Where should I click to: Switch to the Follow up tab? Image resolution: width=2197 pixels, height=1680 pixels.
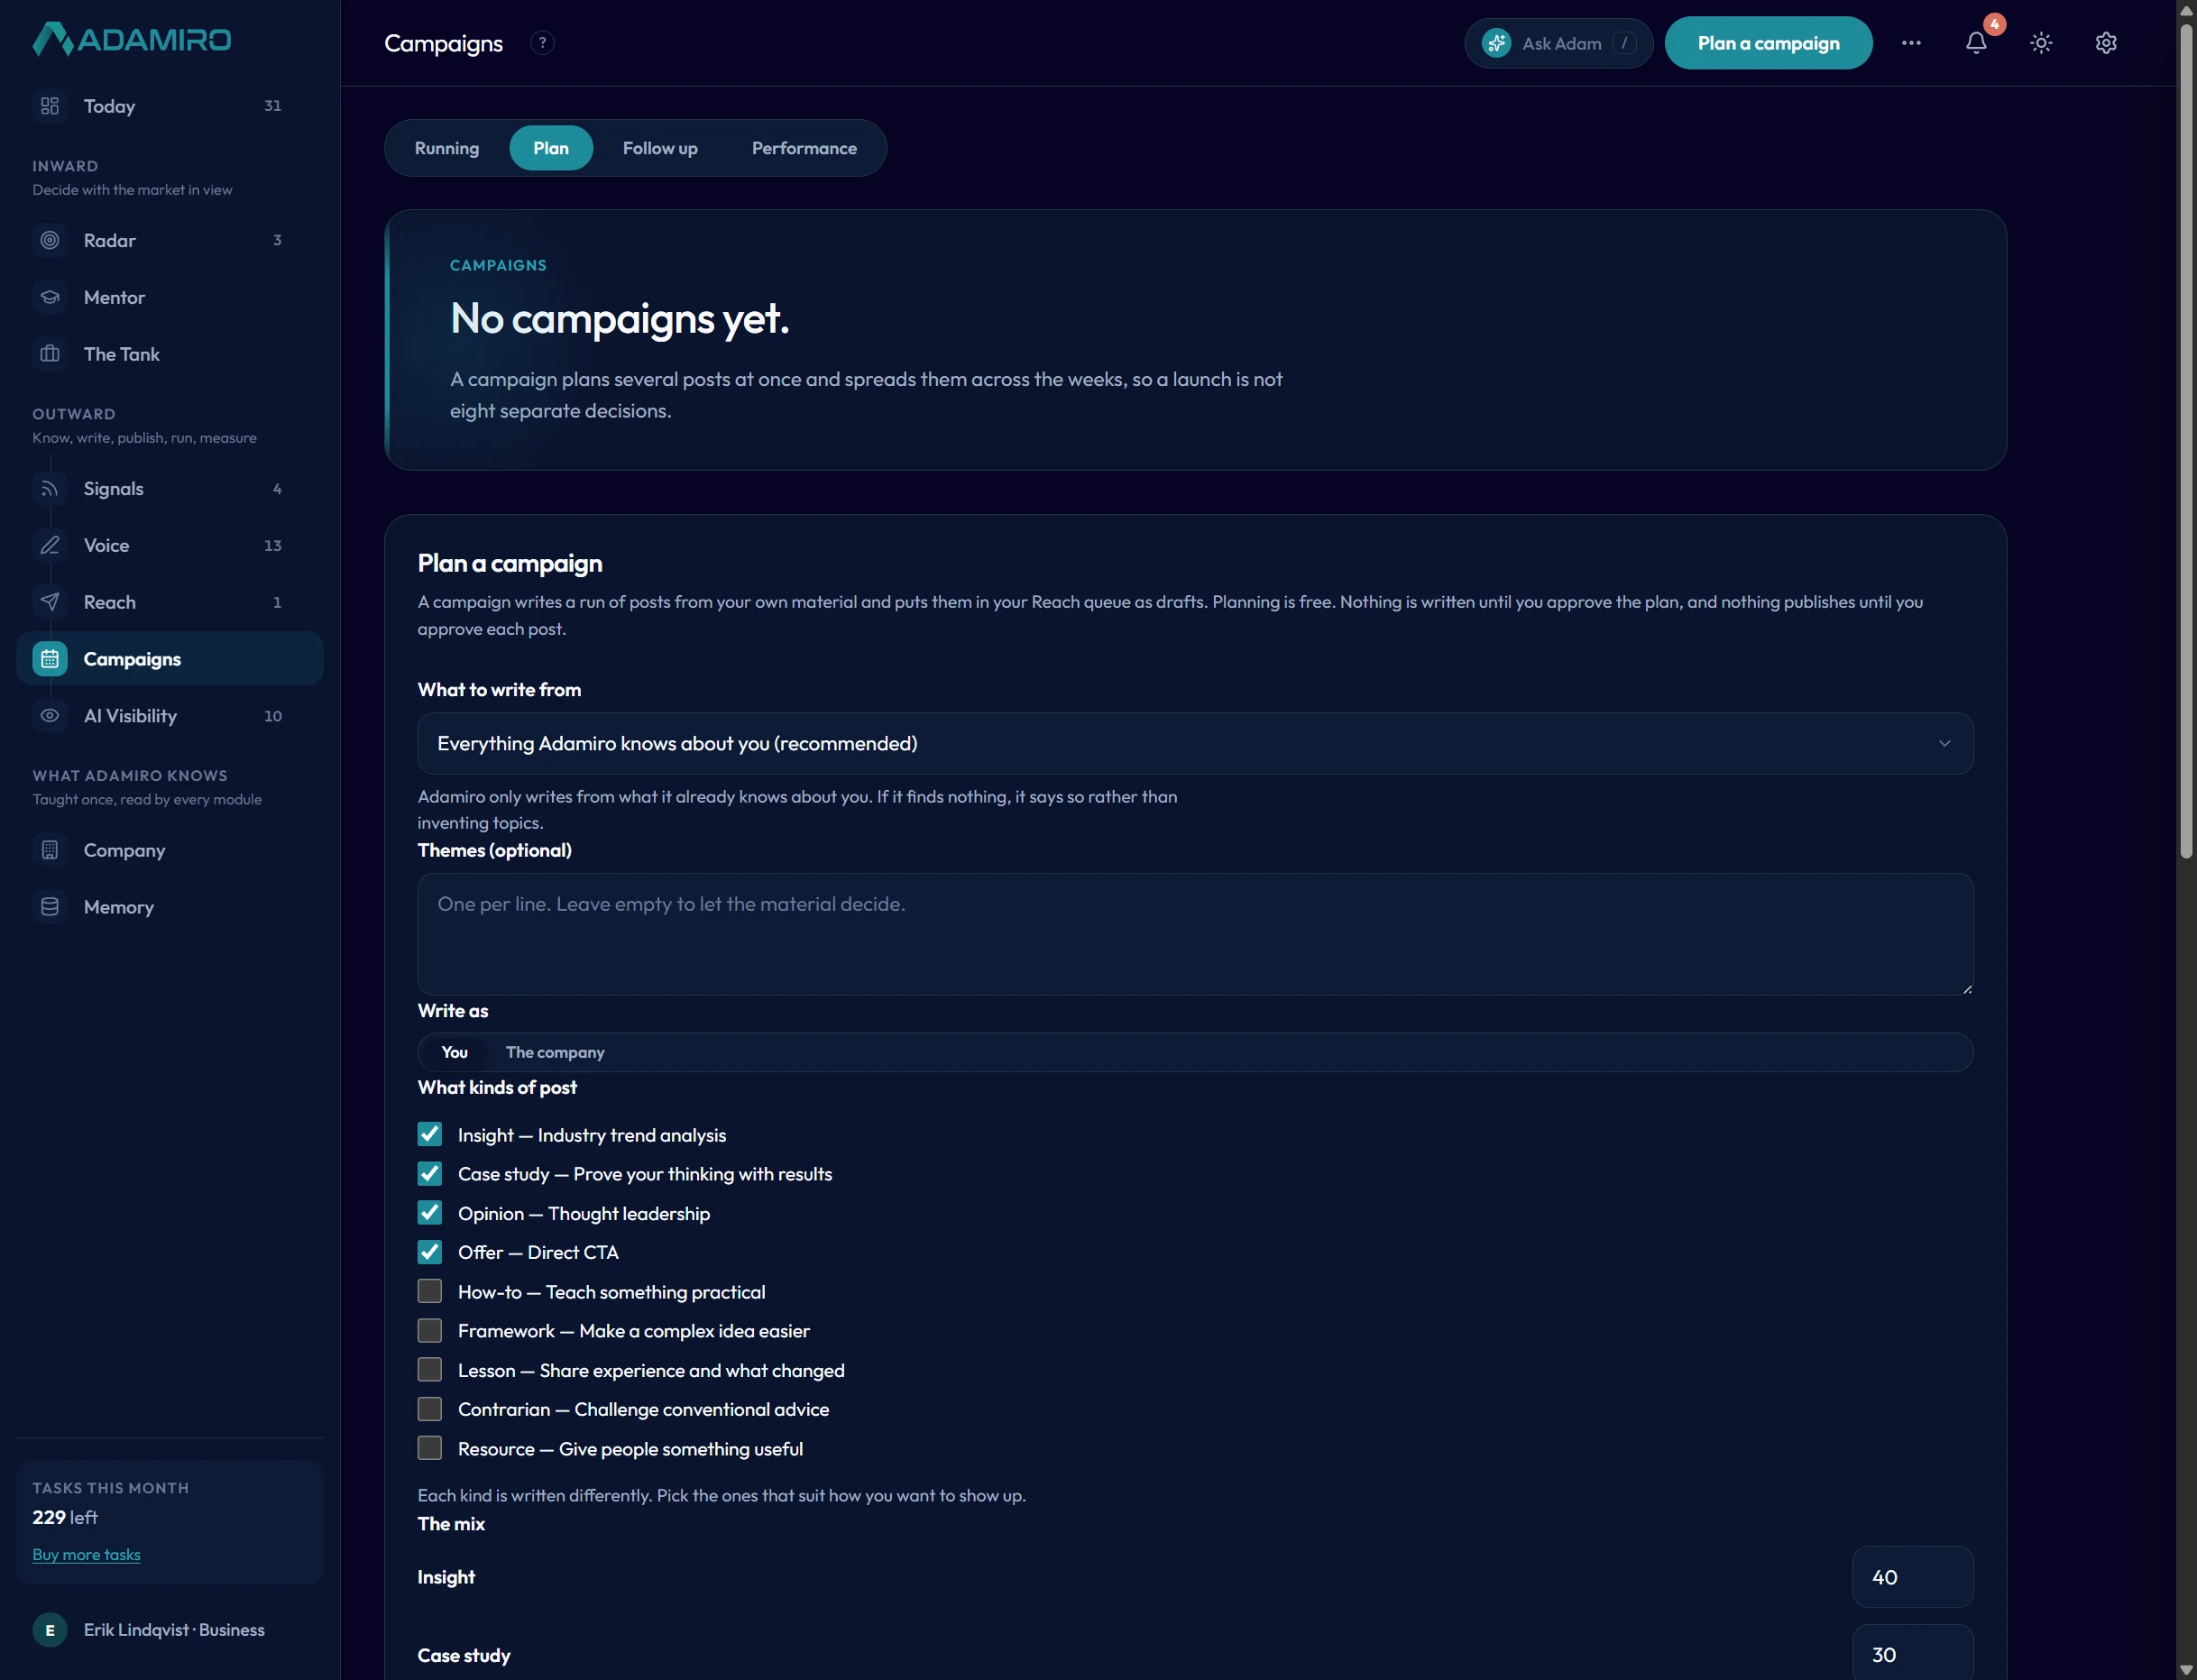click(x=660, y=148)
